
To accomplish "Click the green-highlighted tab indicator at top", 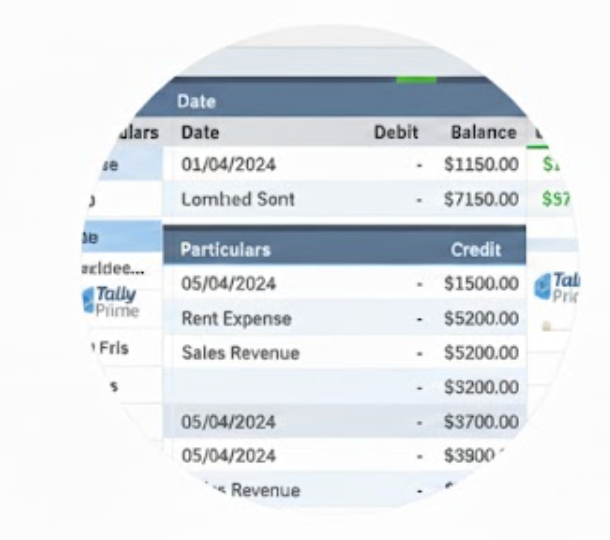I will (416, 78).
